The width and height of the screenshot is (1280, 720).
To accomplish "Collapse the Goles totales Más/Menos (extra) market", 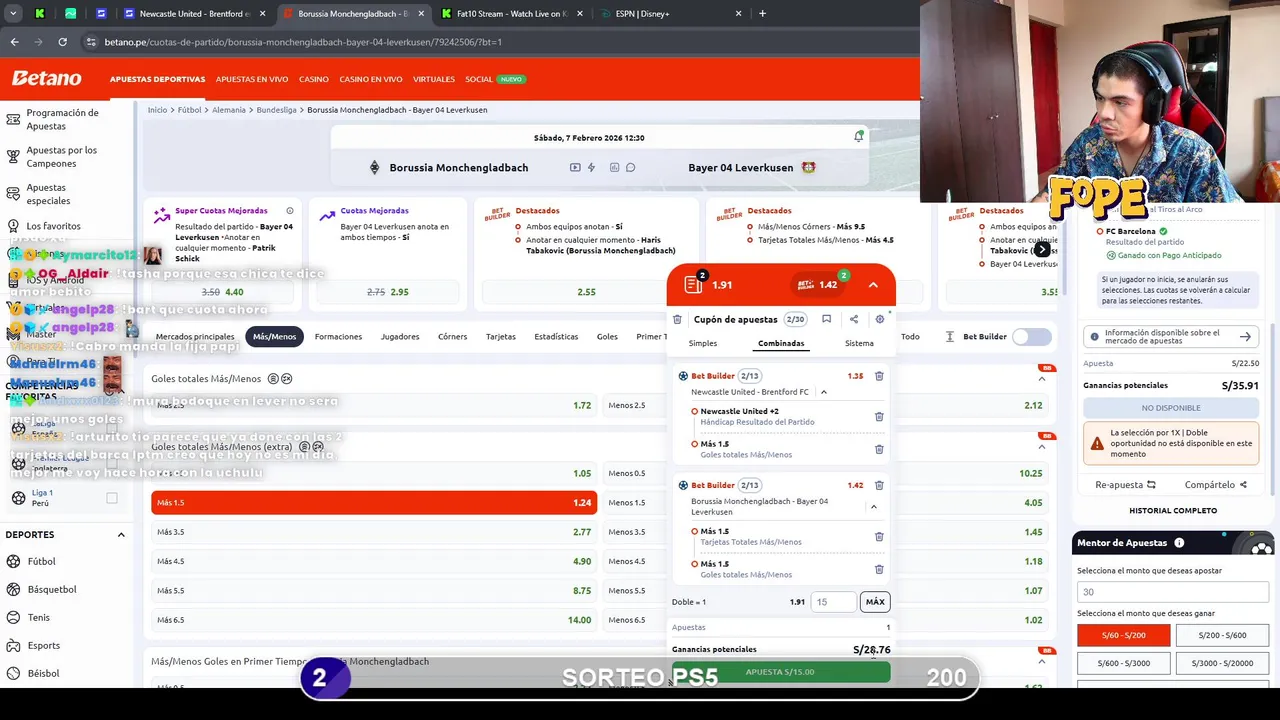I will point(1042,447).
